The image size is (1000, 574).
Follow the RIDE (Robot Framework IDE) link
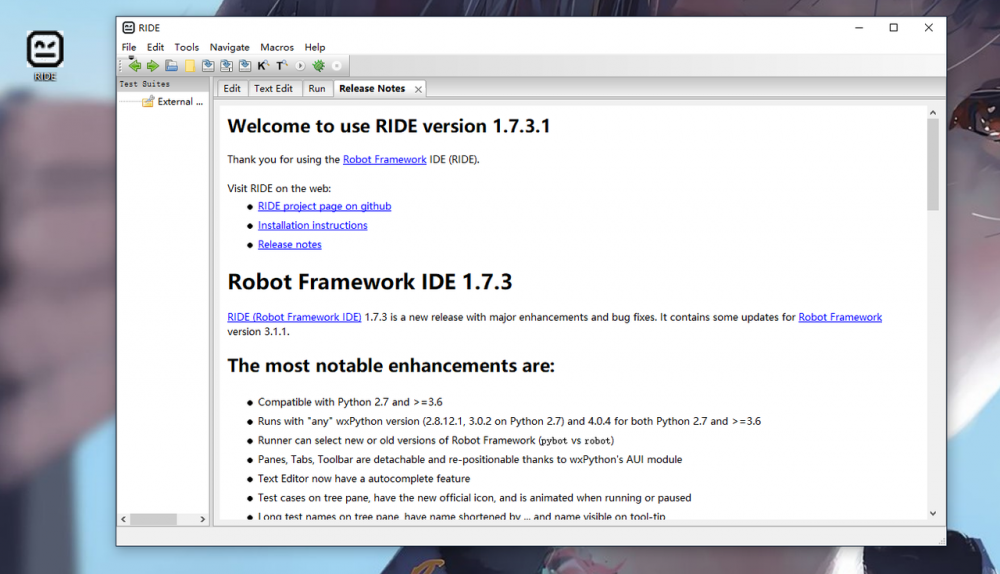point(294,317)
